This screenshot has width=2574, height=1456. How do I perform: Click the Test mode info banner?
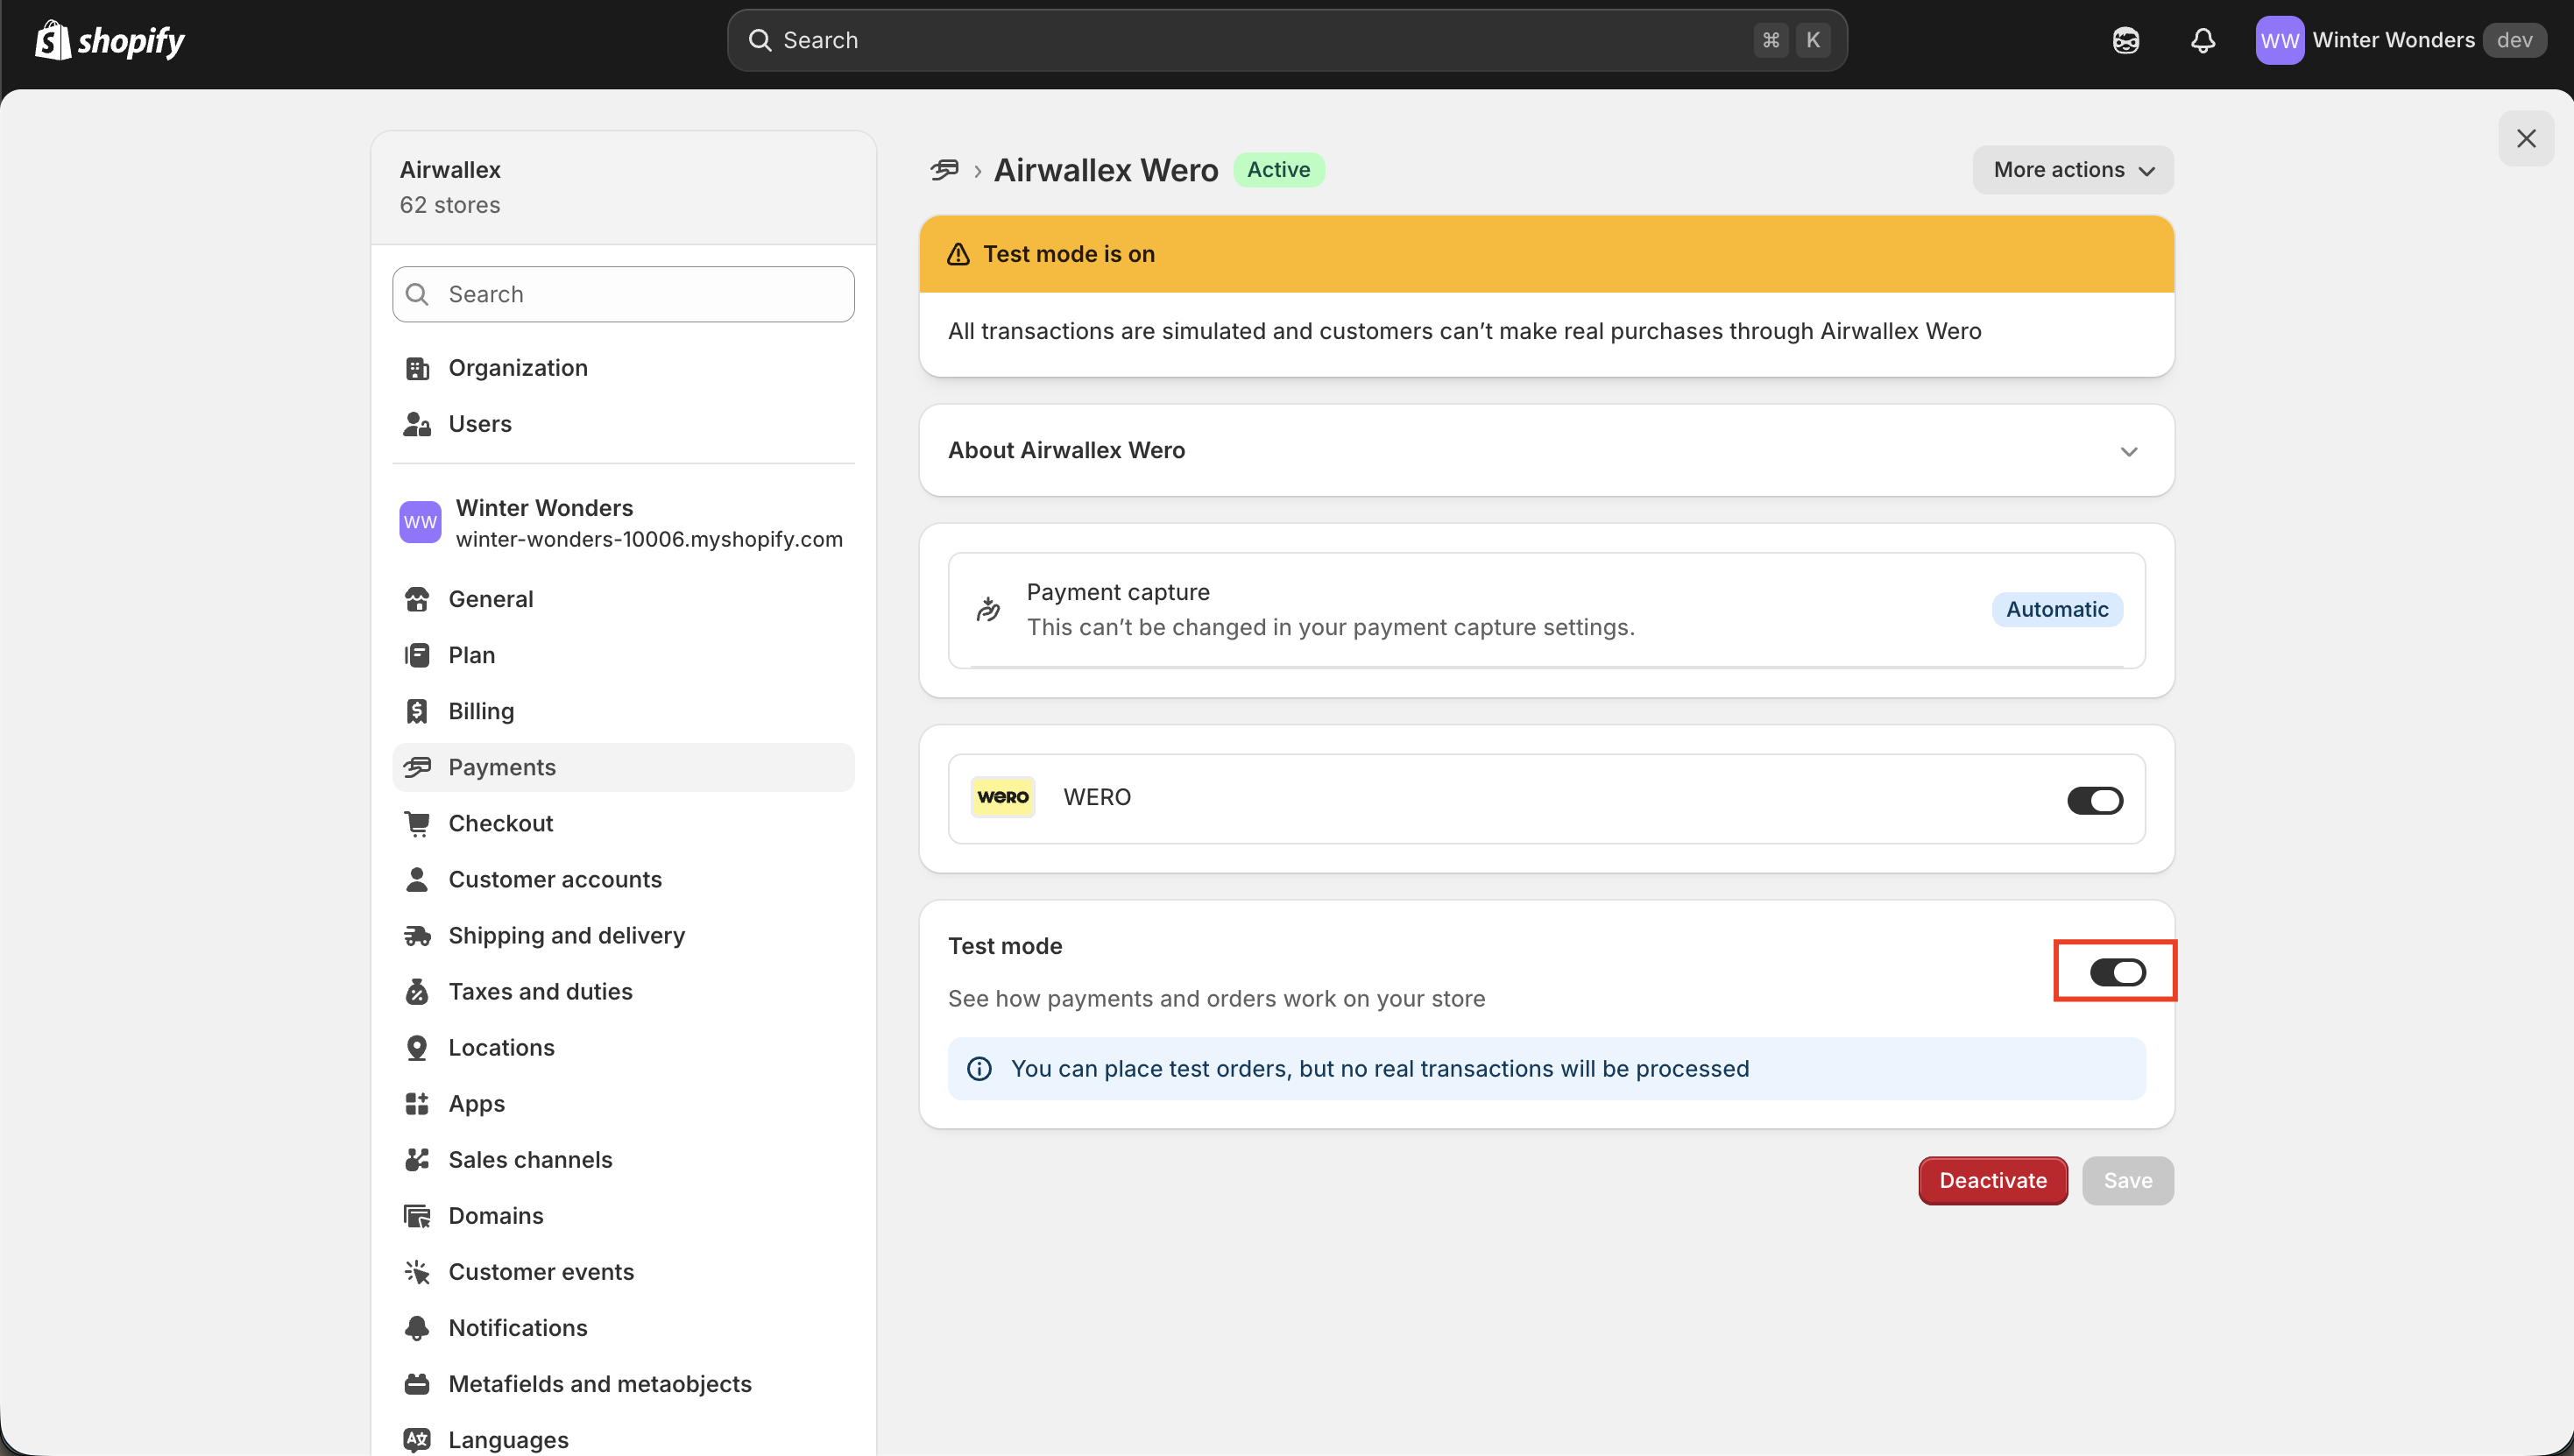click(x=1546, y=1069)
